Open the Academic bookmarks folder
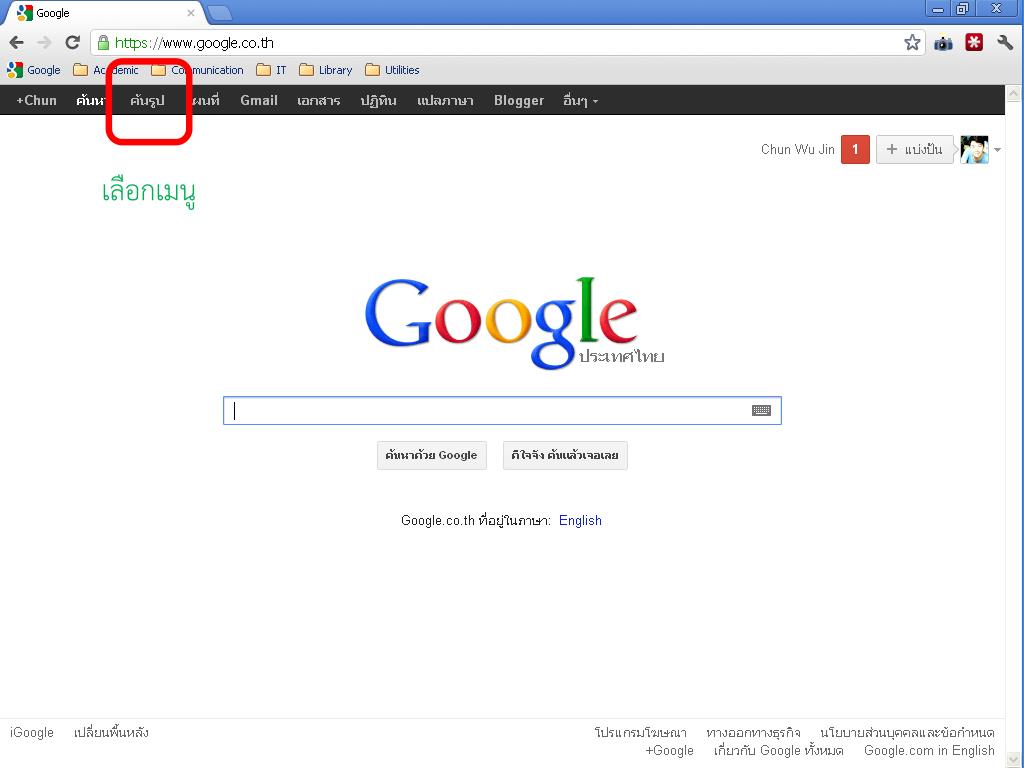The image size is (1024, 768). tap(106, 70)
